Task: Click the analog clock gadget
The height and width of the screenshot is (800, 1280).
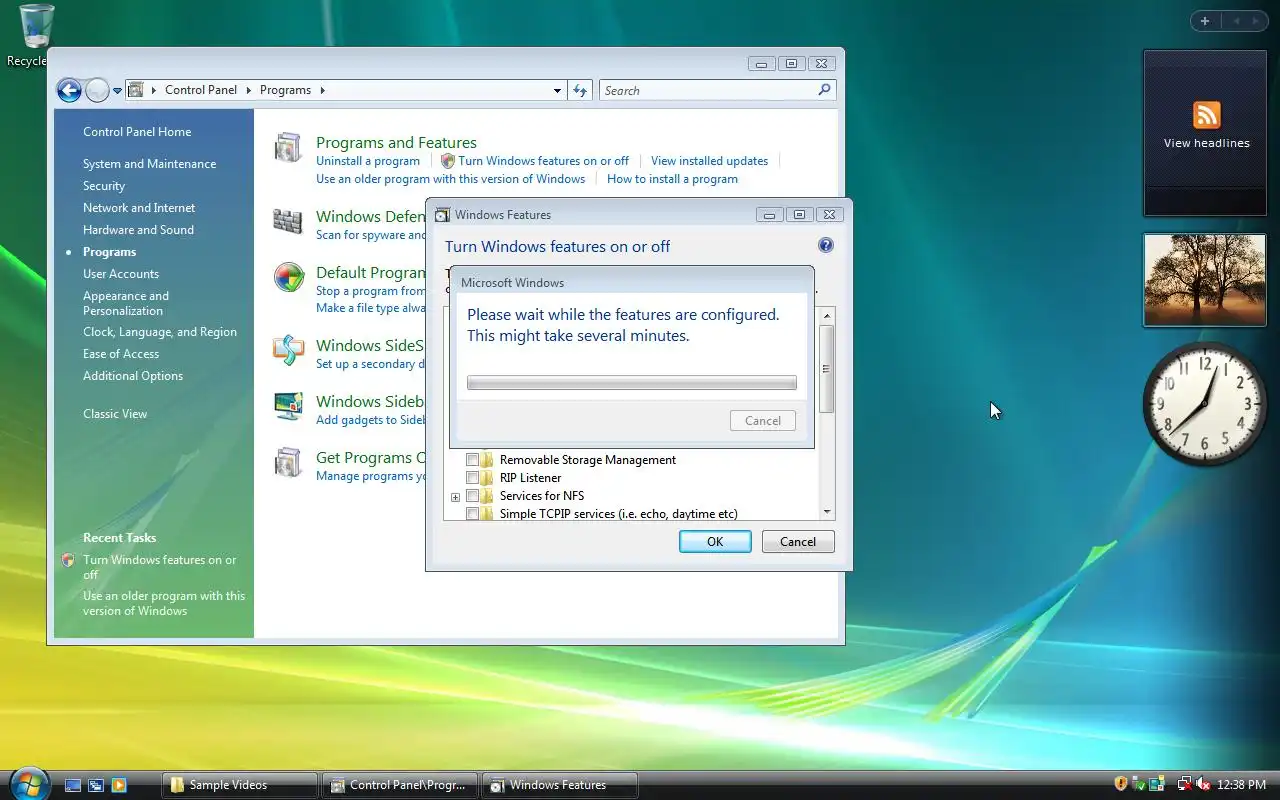Action: coord(1205,404)
